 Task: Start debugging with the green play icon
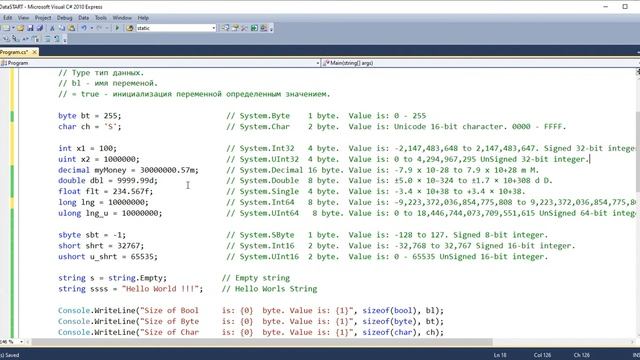(x=118, y=28)
